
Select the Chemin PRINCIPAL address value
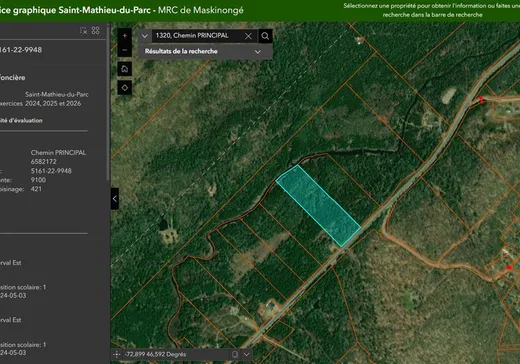[58, 153]
